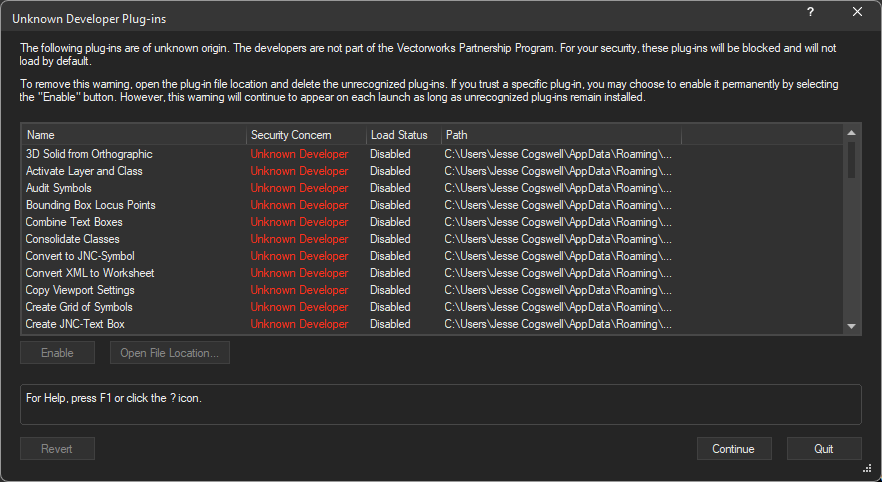Viewport: 882px width, 482px height.
Task: Sort by Security Concern column header
Action: click(305, 135)
